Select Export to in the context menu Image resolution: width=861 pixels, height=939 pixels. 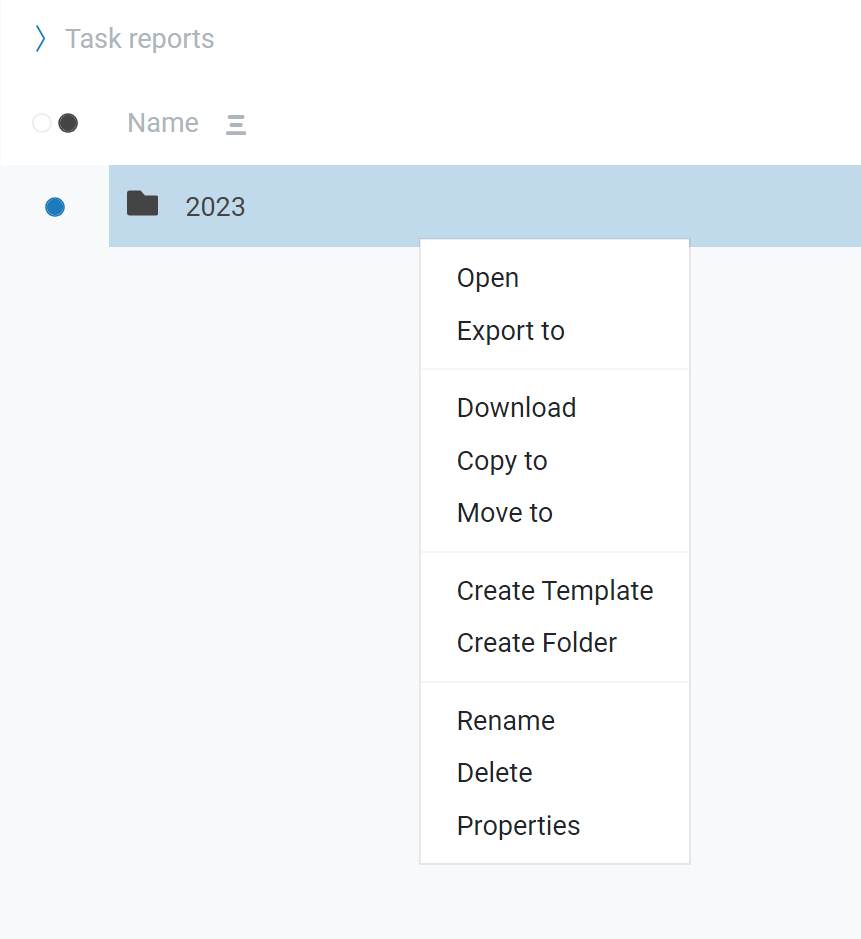(x=511, y=331)
